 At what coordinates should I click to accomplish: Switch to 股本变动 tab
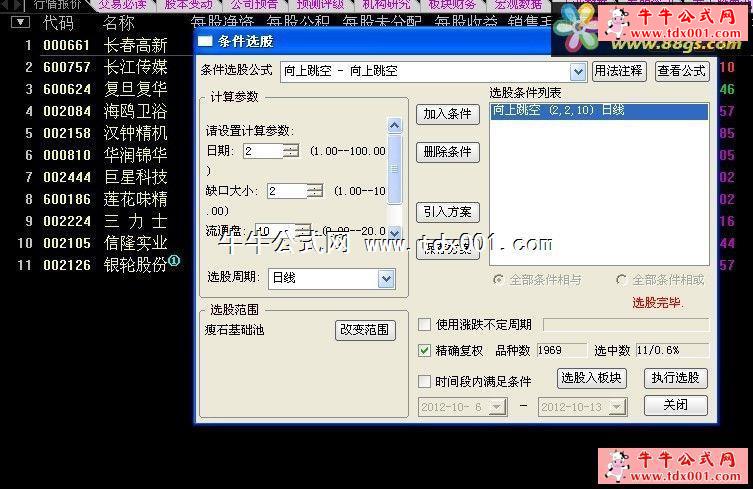(x=188, y=5)
